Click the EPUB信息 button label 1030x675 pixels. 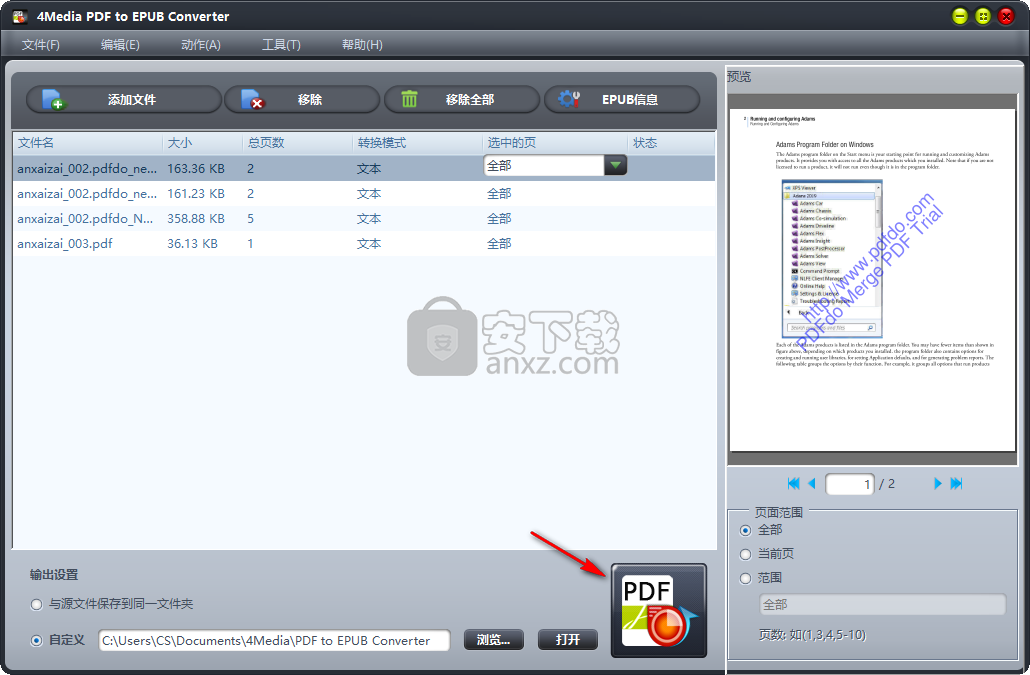tap(630, 100)
